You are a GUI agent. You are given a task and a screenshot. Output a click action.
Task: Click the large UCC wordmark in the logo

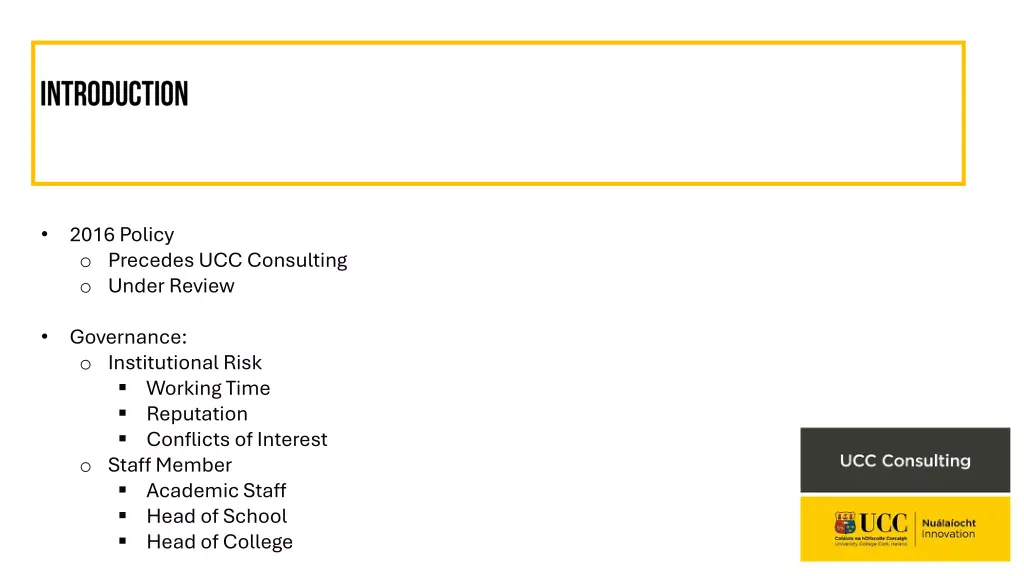coord(882,522)
